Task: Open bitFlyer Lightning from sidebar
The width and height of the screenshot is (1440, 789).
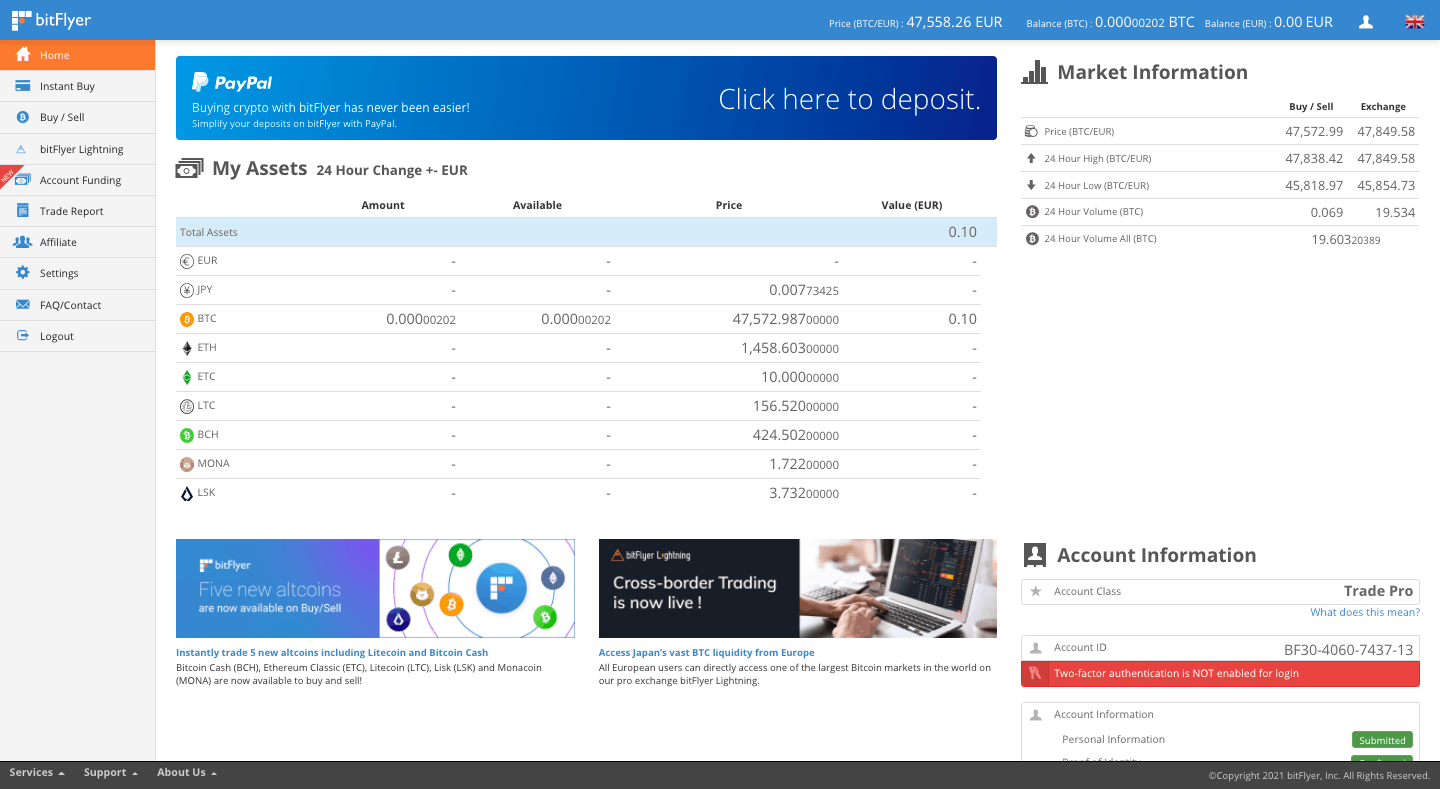Action: 78,149
